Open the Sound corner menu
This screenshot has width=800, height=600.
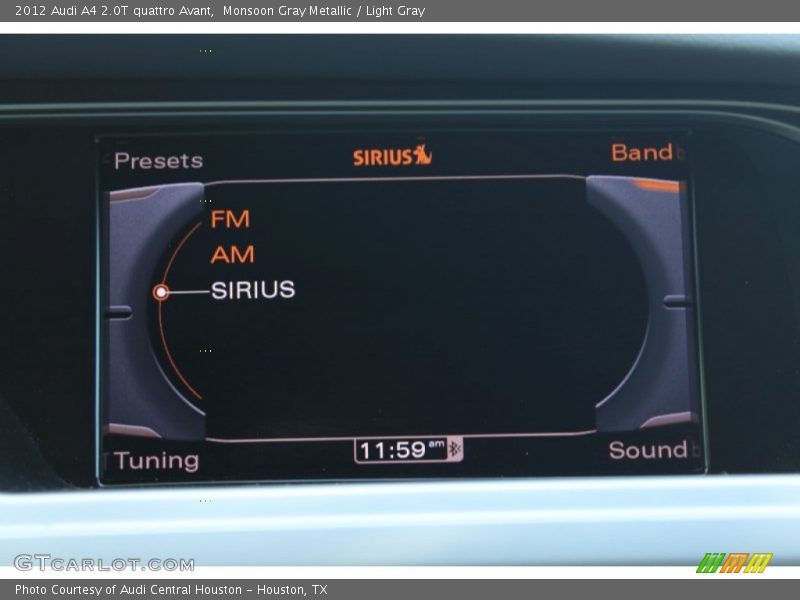point(648,450)
